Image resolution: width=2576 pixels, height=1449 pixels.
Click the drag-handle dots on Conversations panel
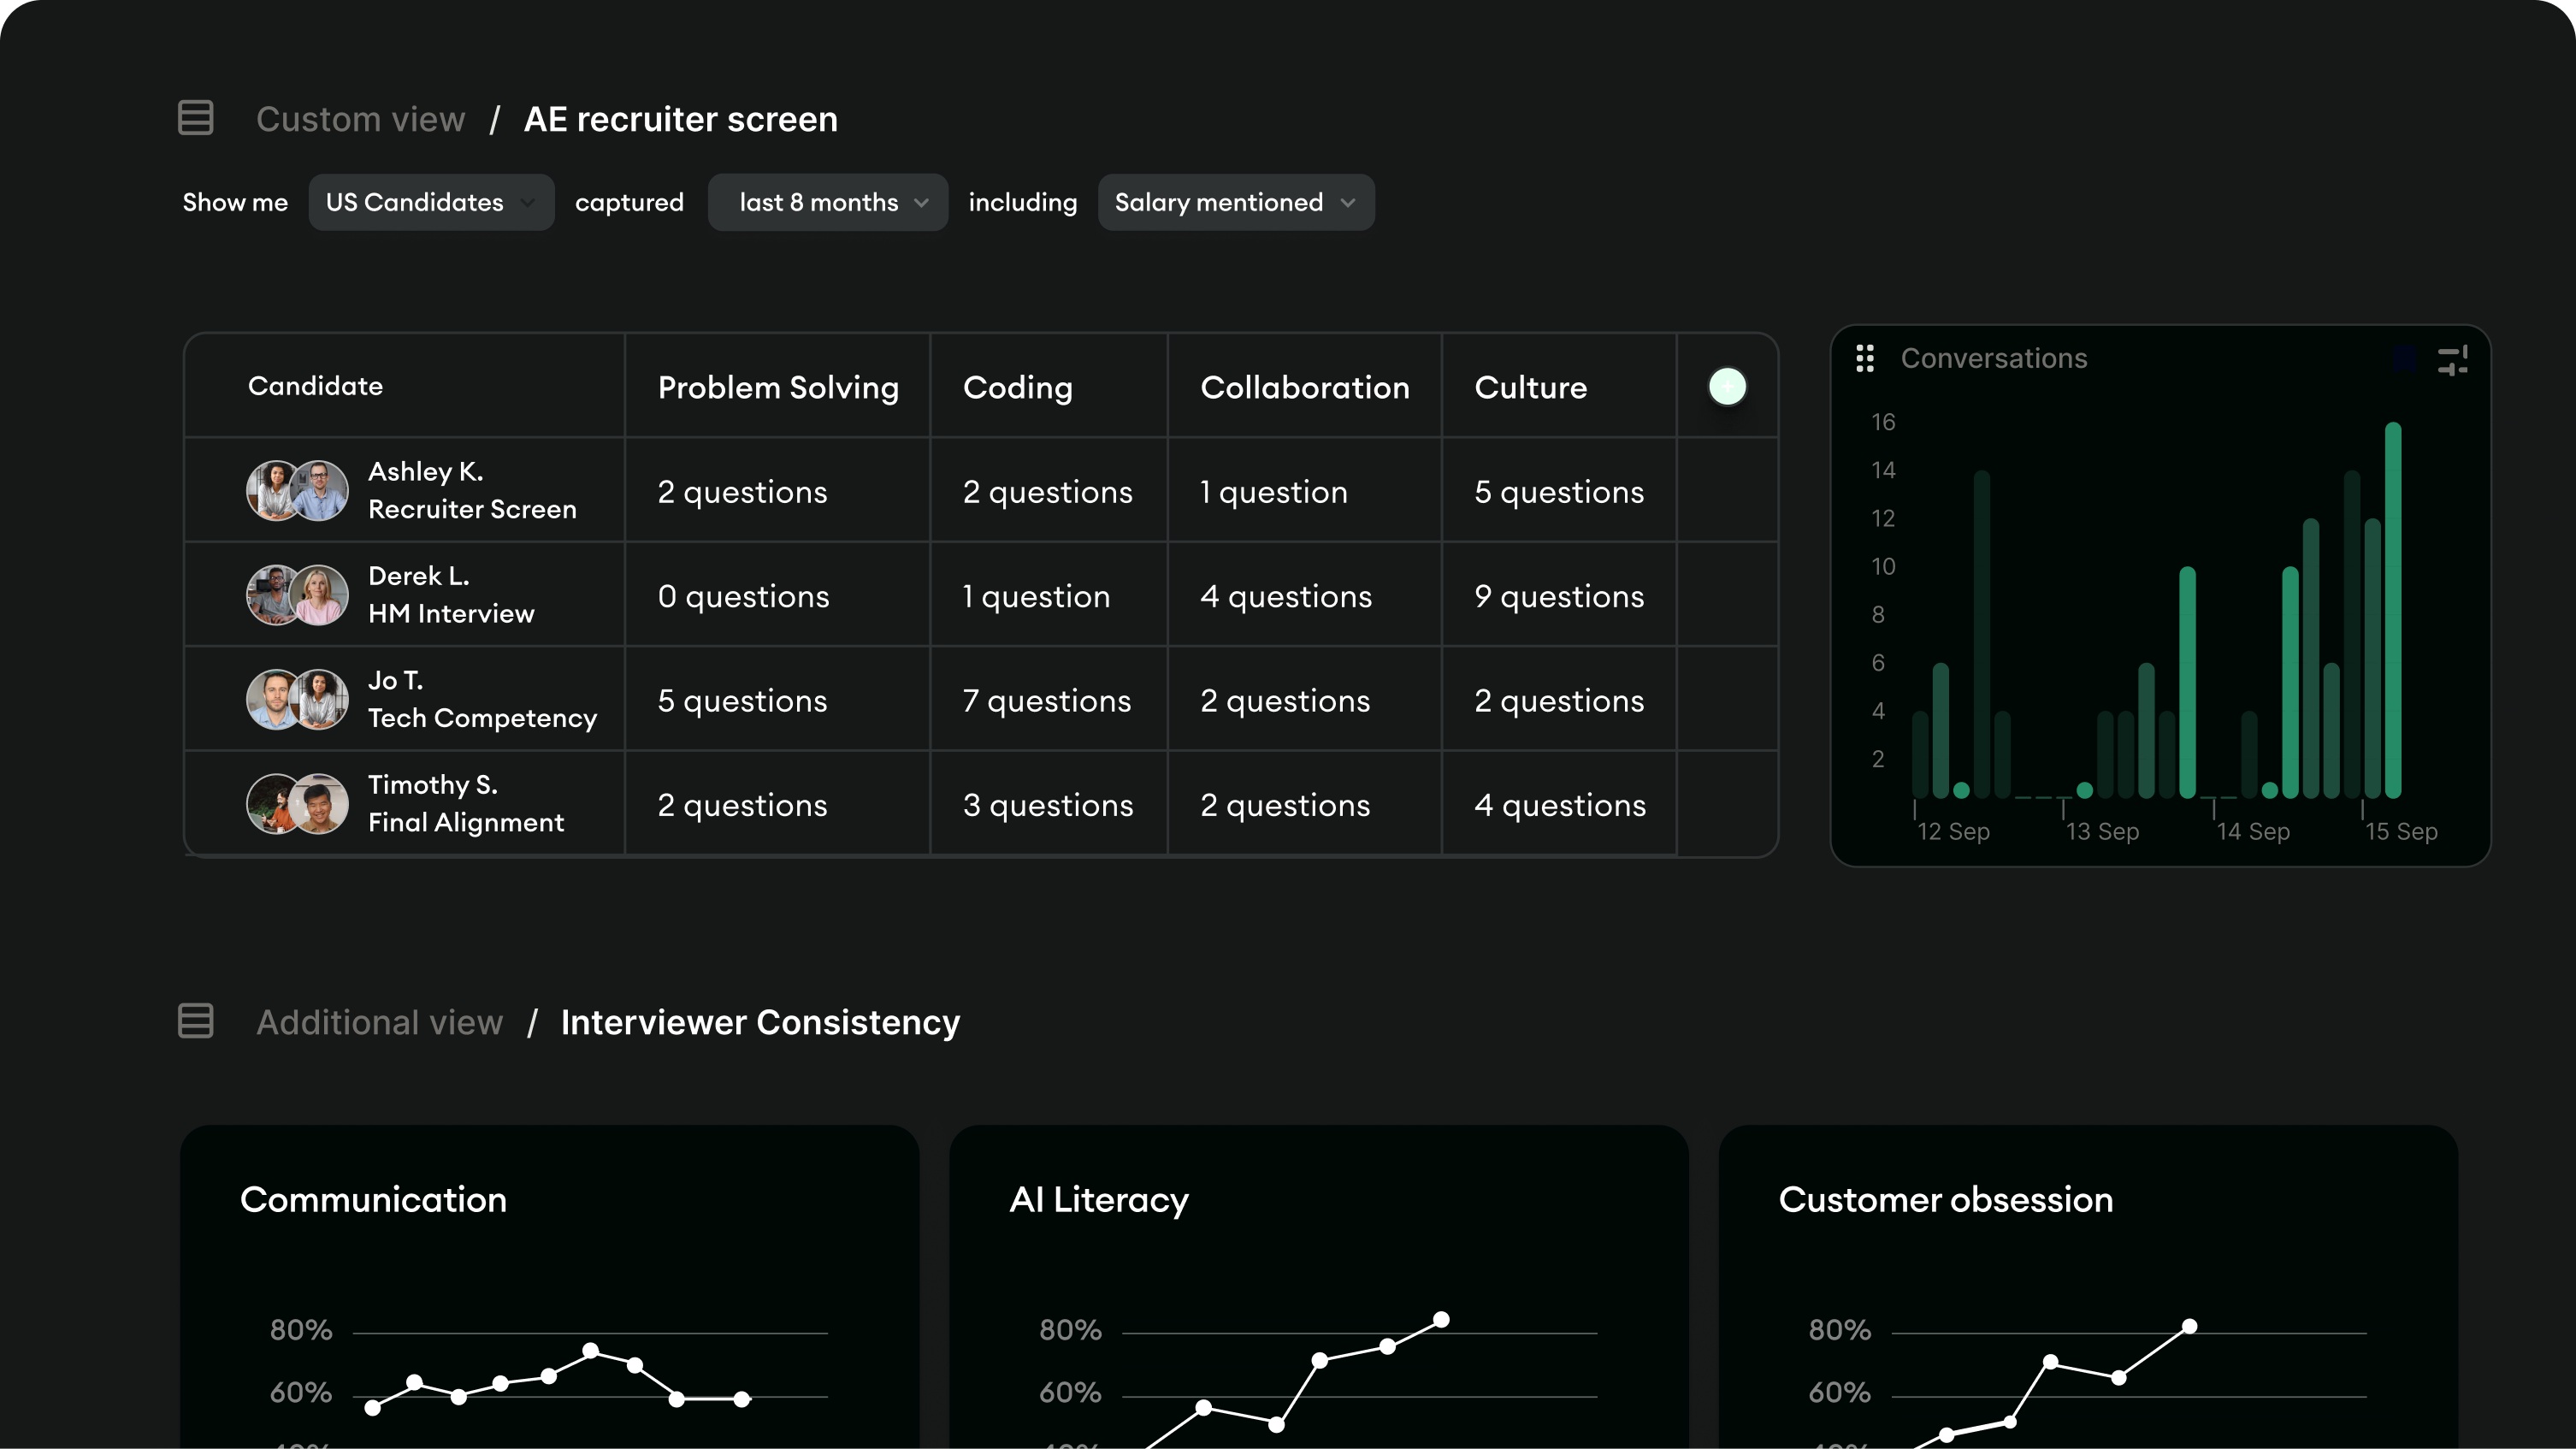click(1864, 358)
